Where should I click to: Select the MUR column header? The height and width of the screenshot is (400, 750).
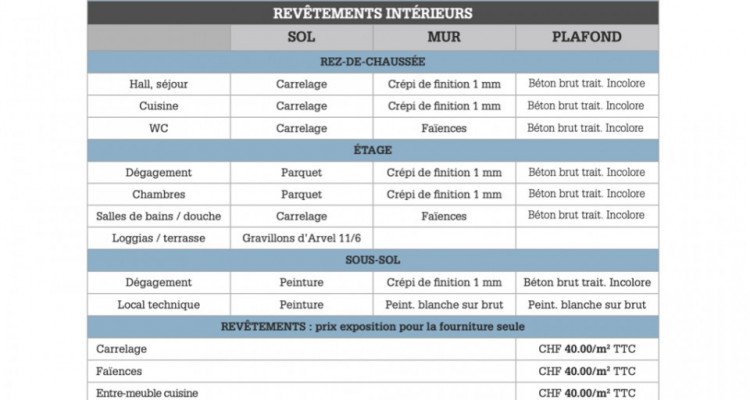444,38
